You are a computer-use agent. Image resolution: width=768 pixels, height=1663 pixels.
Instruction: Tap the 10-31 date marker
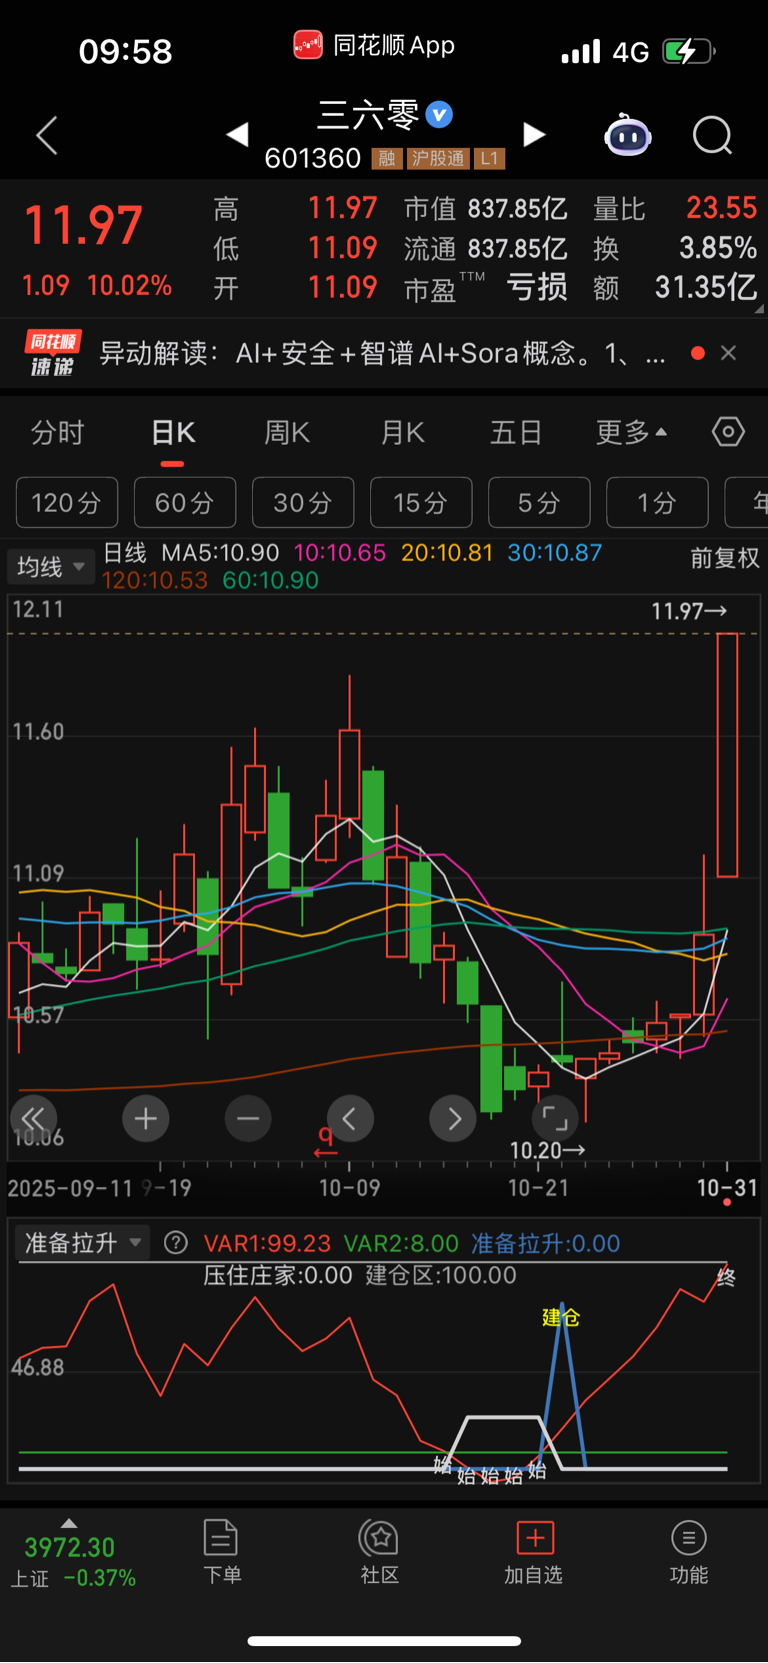(x=727, y=1188)
